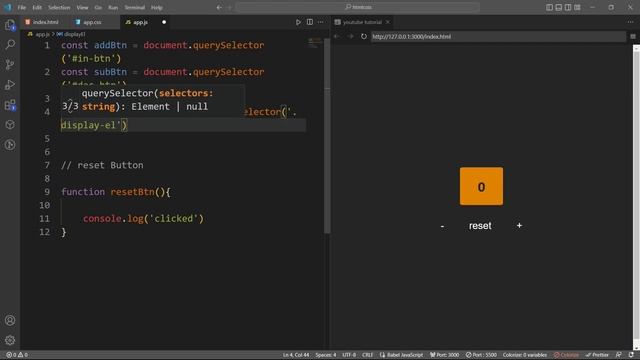Toggle secondary sidebar layout icon
Image resolution: width=640 pixels, height=360 pixels.
pos(568,7)
